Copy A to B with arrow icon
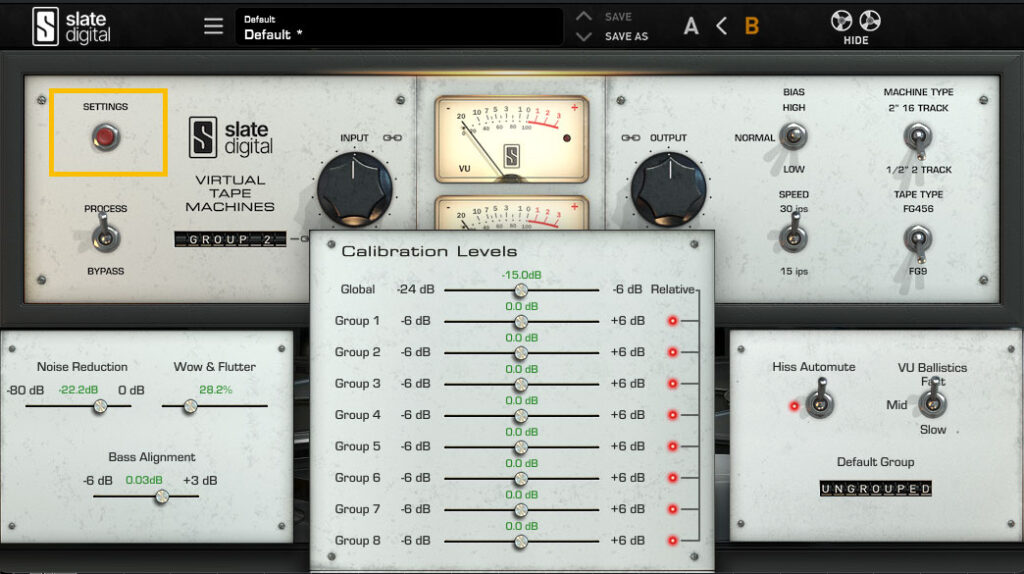 [x=721, y=26]
